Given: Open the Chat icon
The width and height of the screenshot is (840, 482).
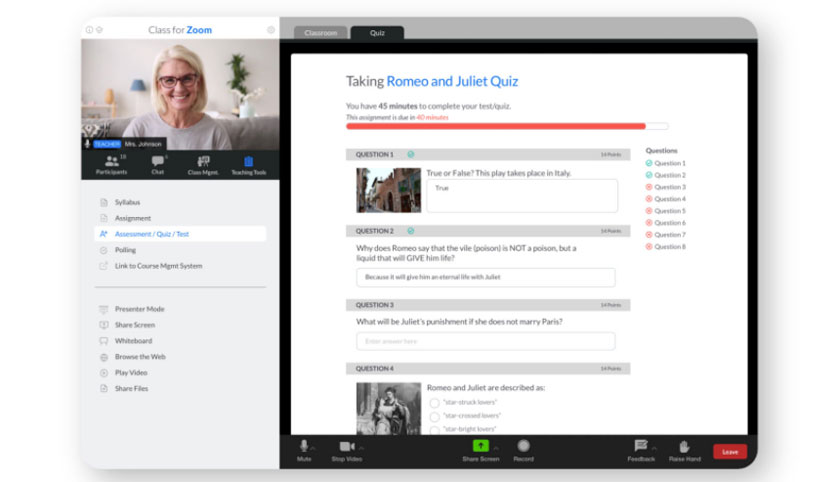Looking at the screenshot, I should [158, 161].
